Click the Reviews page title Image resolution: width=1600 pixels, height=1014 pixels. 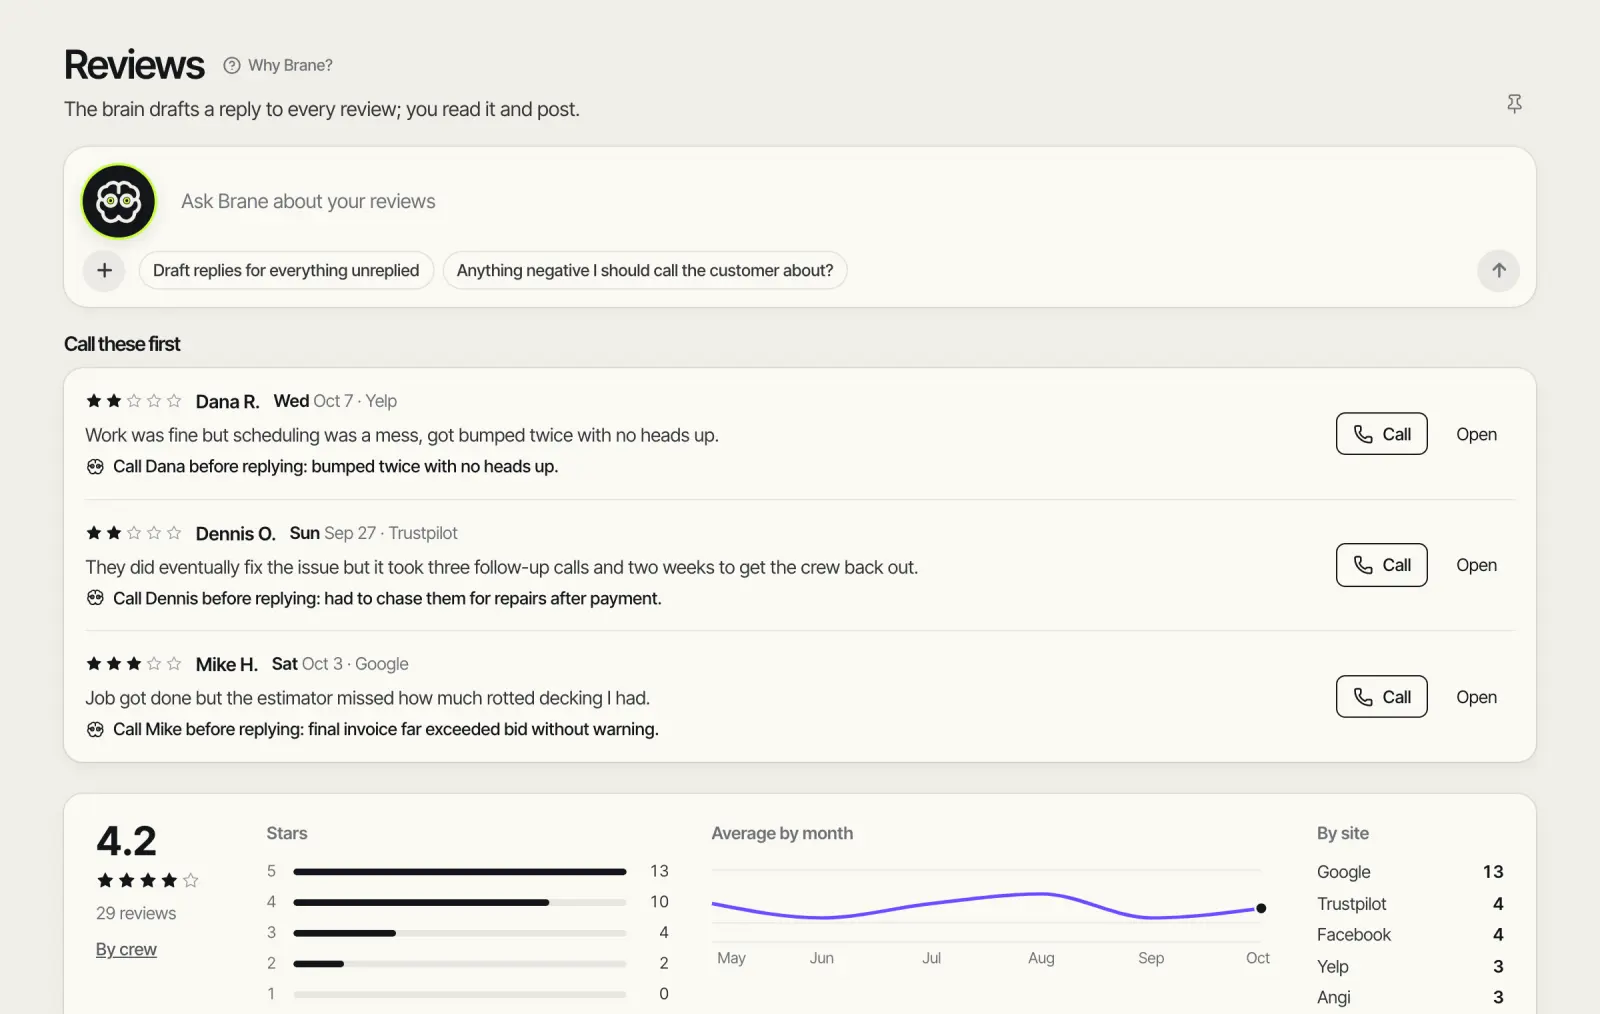coord(134,65)
